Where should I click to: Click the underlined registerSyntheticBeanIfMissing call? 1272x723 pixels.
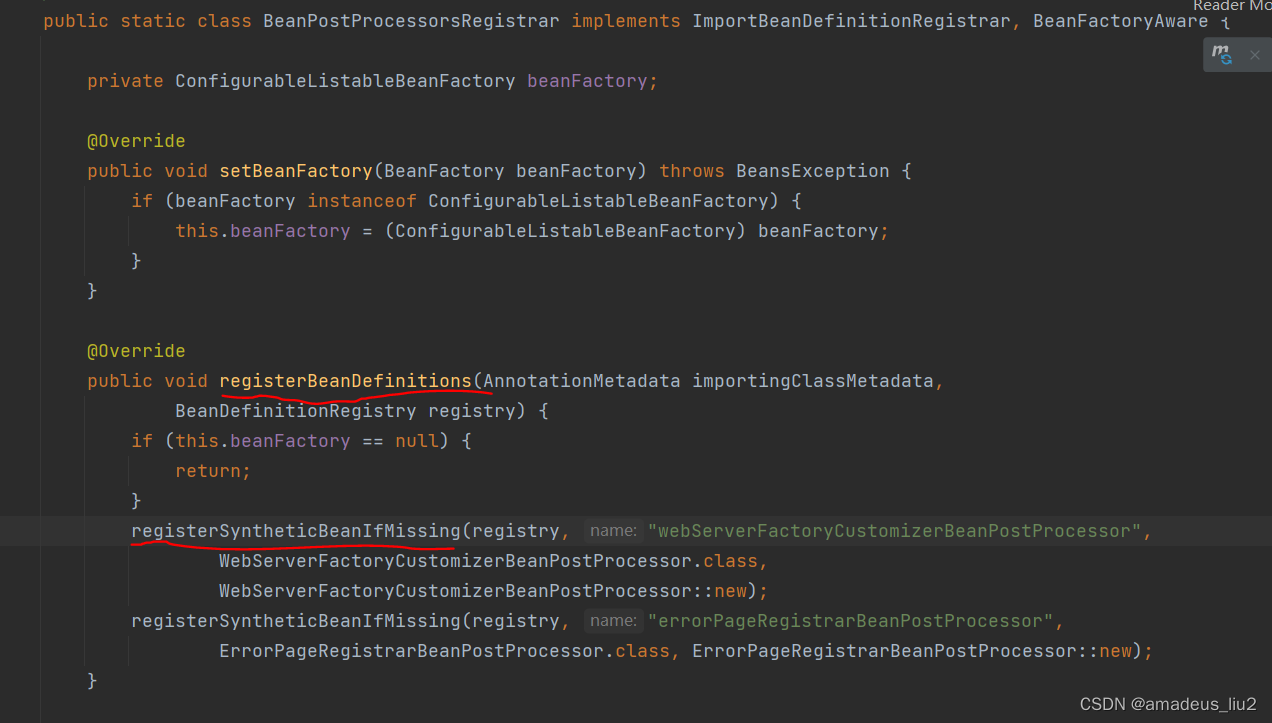pyautogui.click(x=296, y=531)
